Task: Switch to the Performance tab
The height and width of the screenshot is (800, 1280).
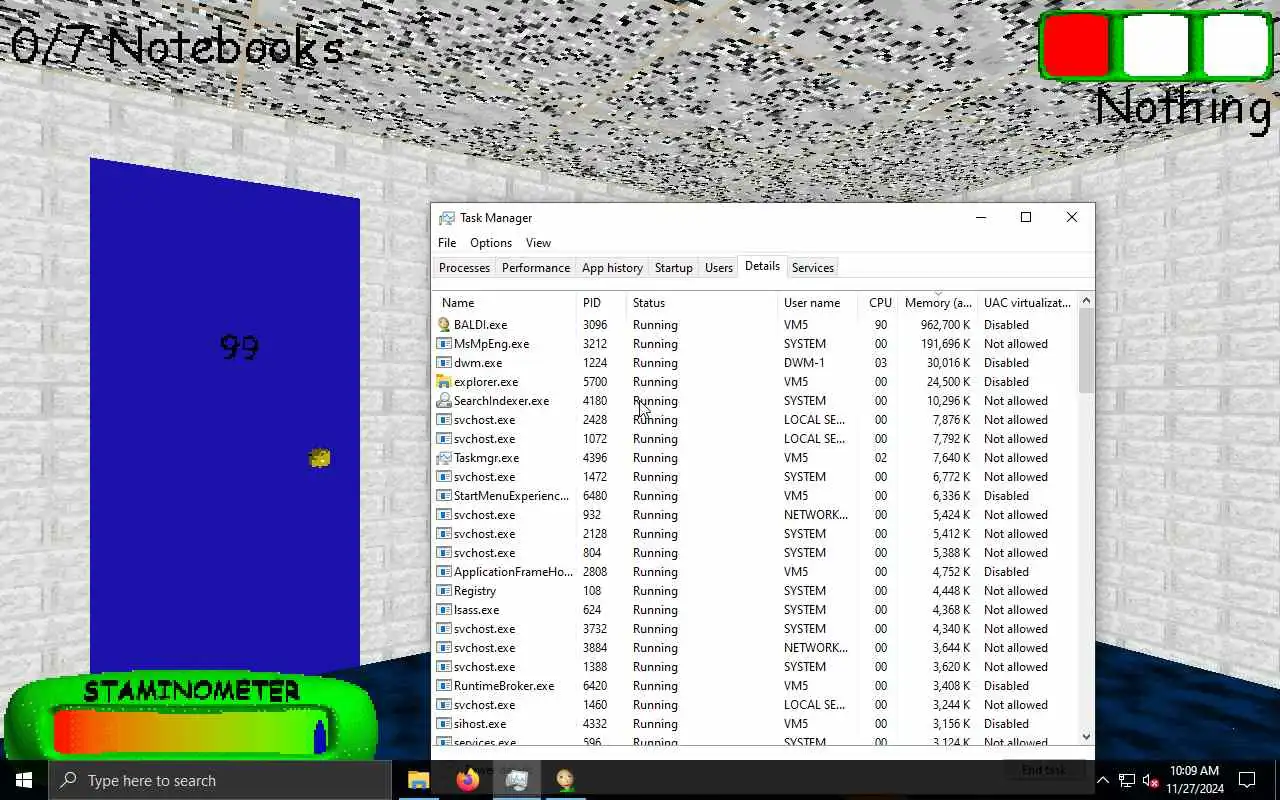Action: pos(536,268)
